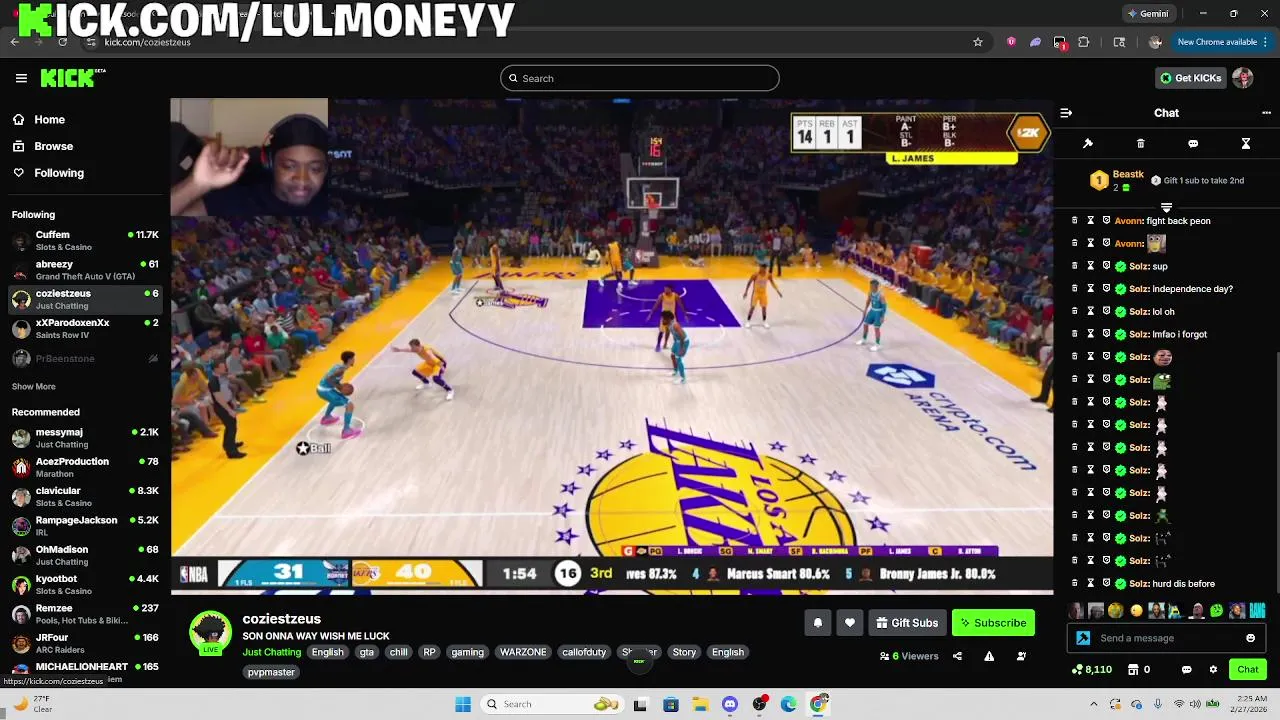The height and width of the screenshot is (720, 1280).
Task: Reload the page in Chrome
Action: pyautogui.click(x=62, y=42)
